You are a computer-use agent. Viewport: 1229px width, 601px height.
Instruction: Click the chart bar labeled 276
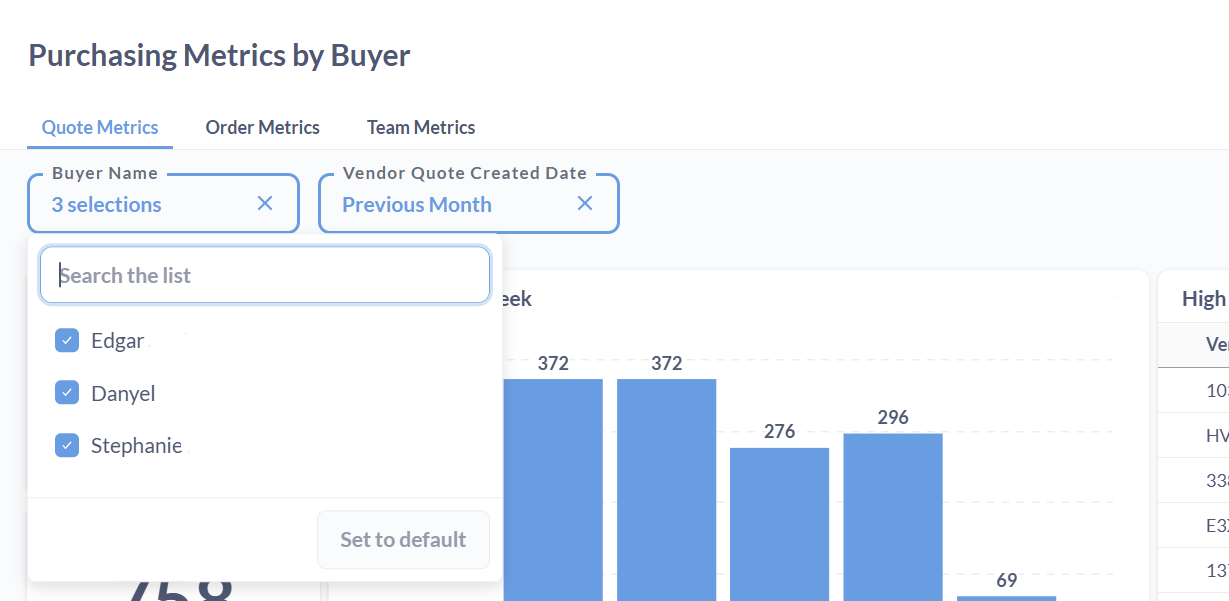coord(779,524)
